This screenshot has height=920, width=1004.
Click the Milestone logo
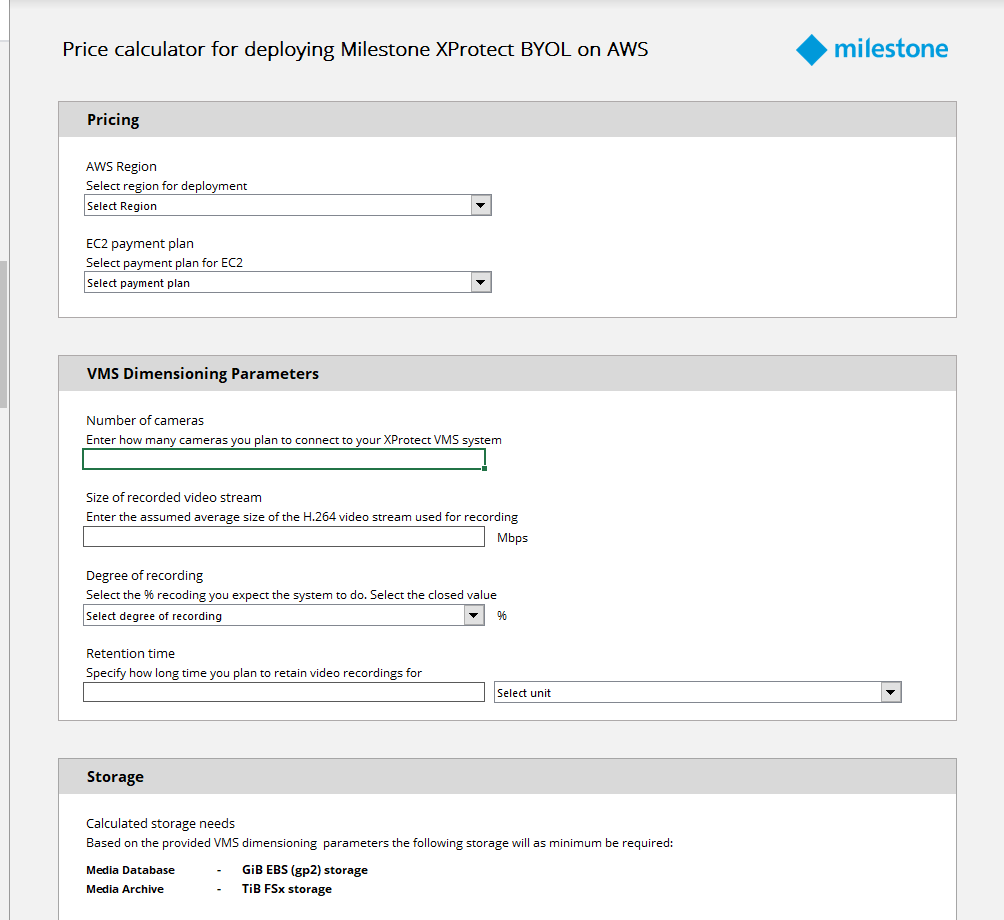coord(872,49)
